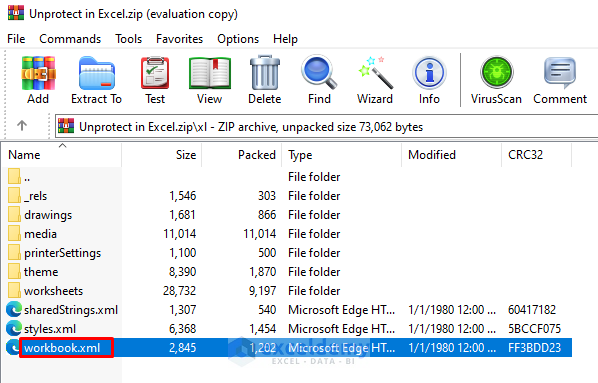
Task: Click CRC32 value 5BCCF075
Action: click(x=534, y=329)
